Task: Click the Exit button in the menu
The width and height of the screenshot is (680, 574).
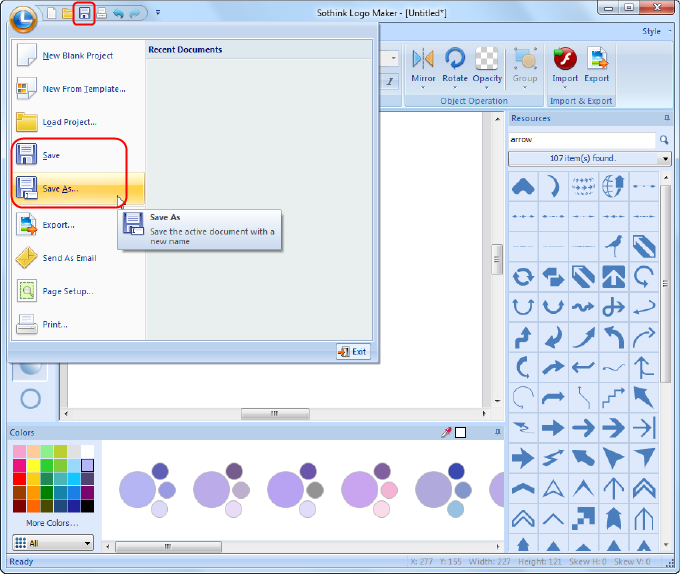Action: (x=353, y=352)
